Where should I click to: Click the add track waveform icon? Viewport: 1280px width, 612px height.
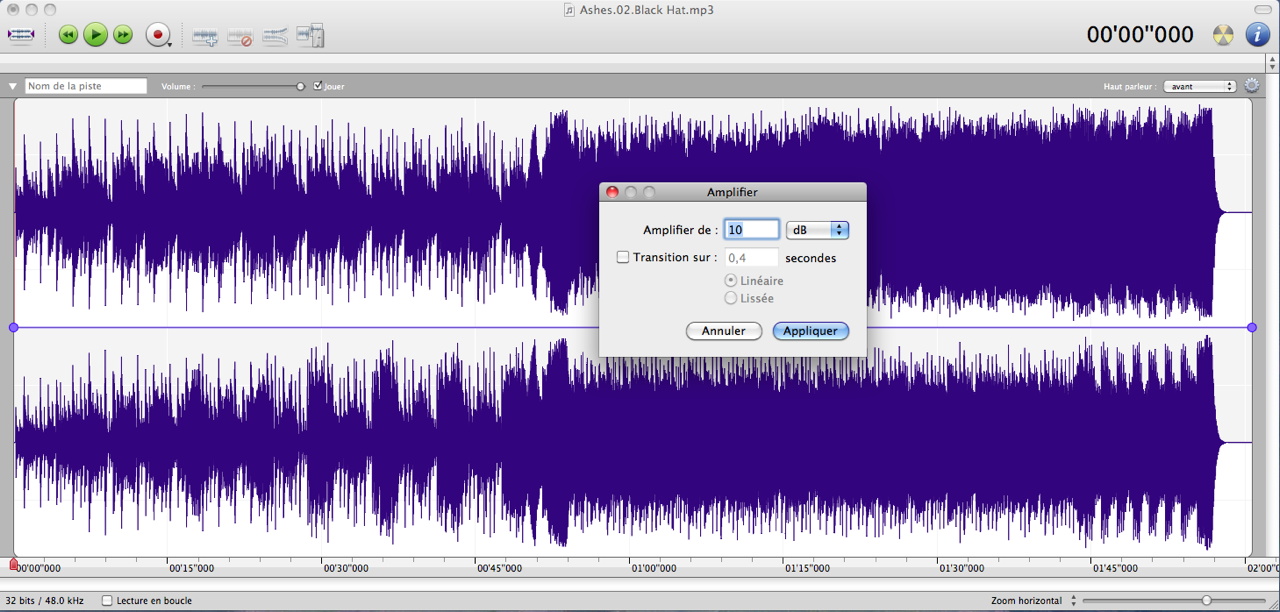[x=205, y=37]
